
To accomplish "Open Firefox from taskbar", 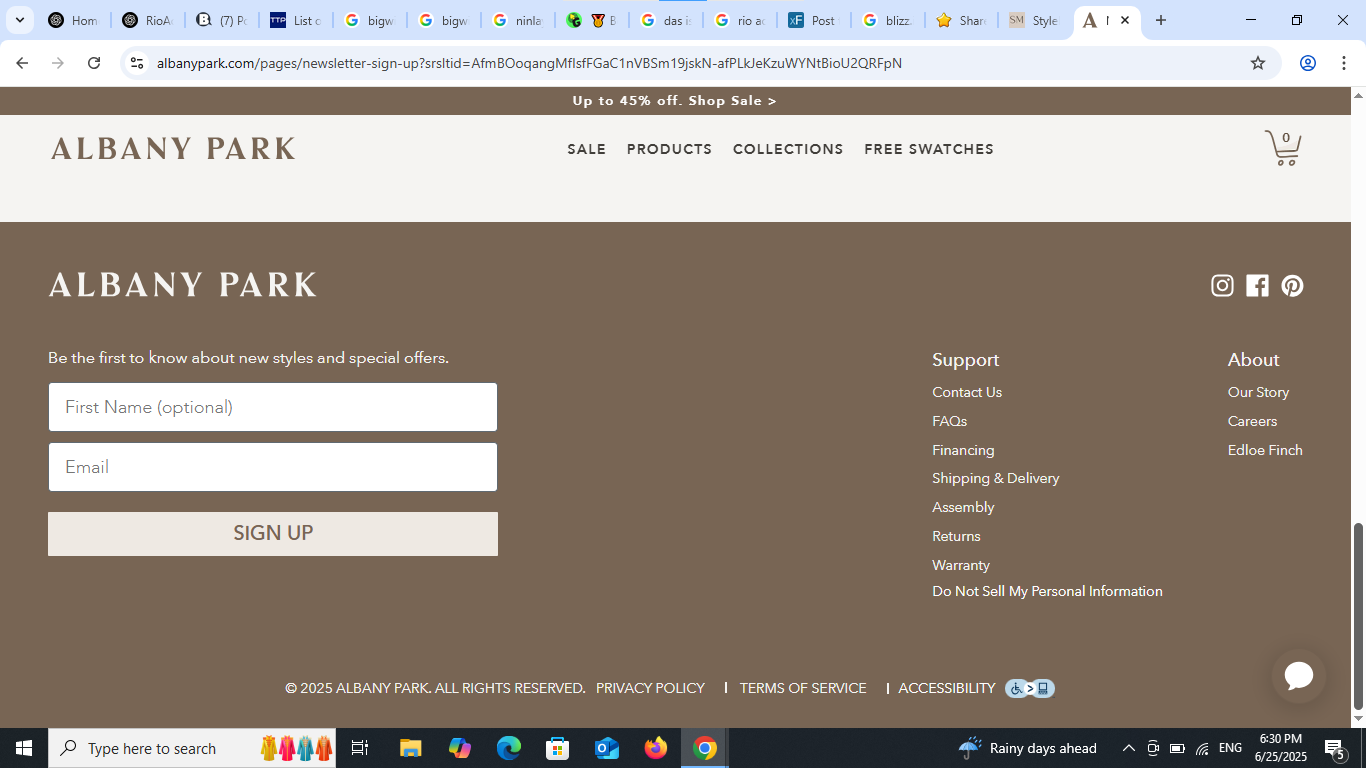I will coord(656,748).
